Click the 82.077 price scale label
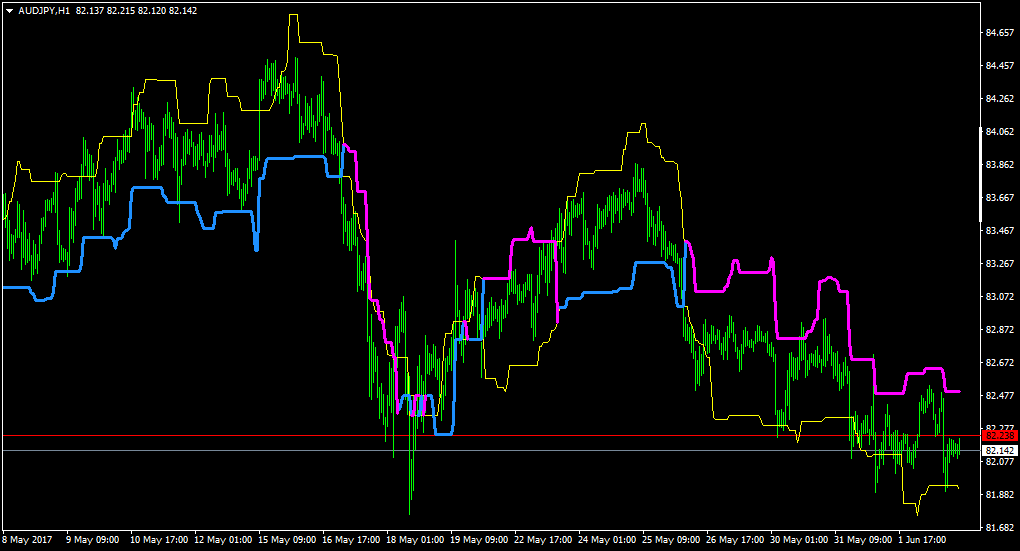 (1000, 461)
